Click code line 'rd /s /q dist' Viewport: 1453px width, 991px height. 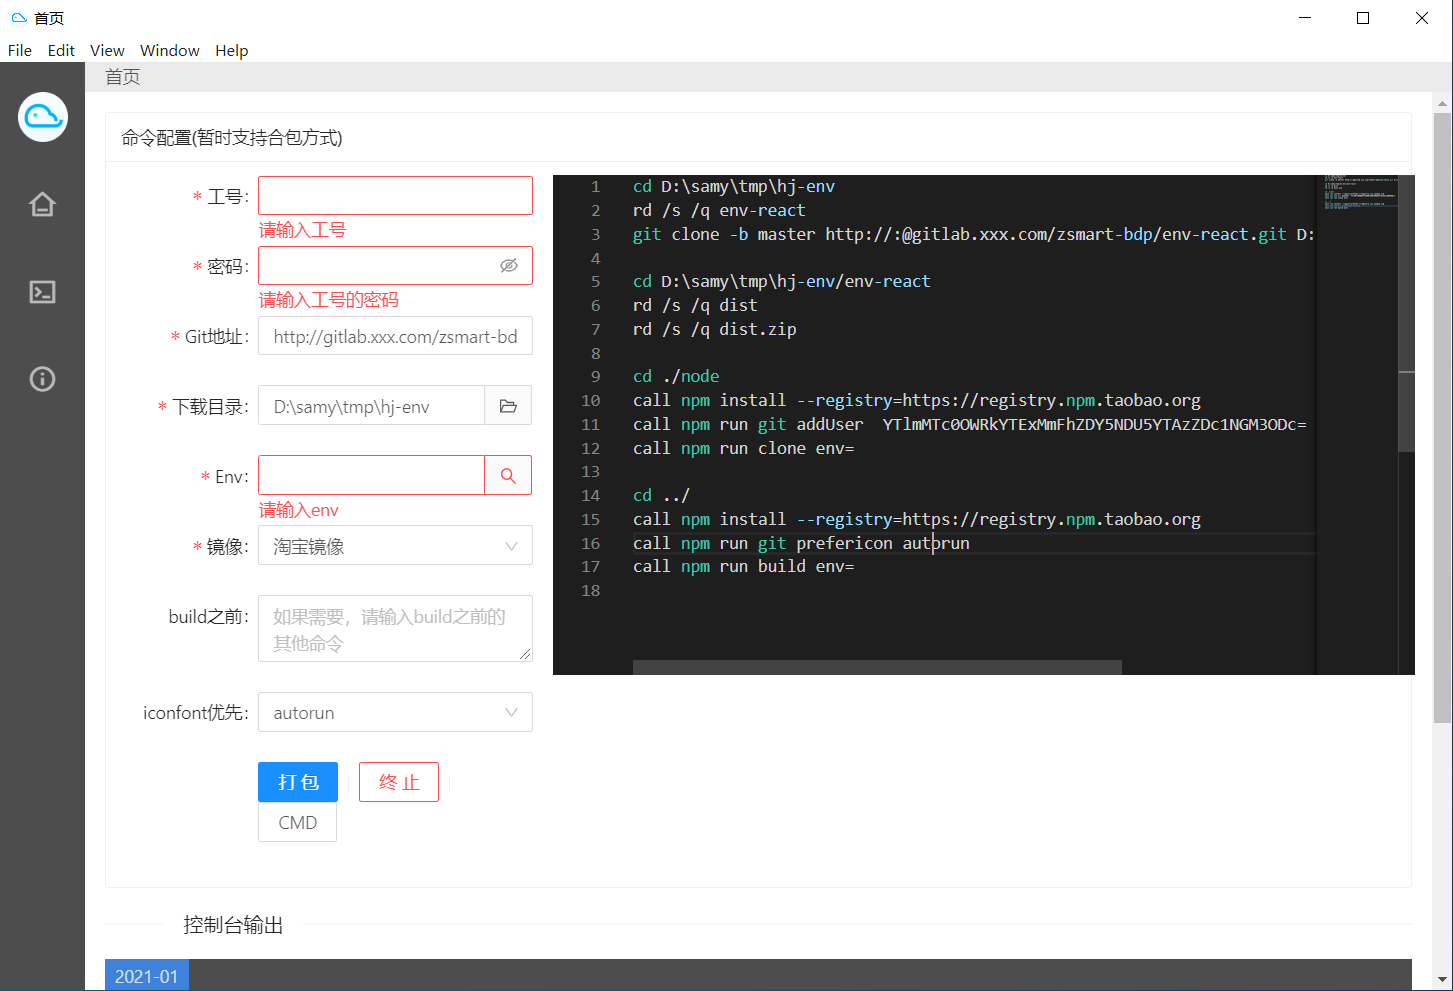coord(695,305)
